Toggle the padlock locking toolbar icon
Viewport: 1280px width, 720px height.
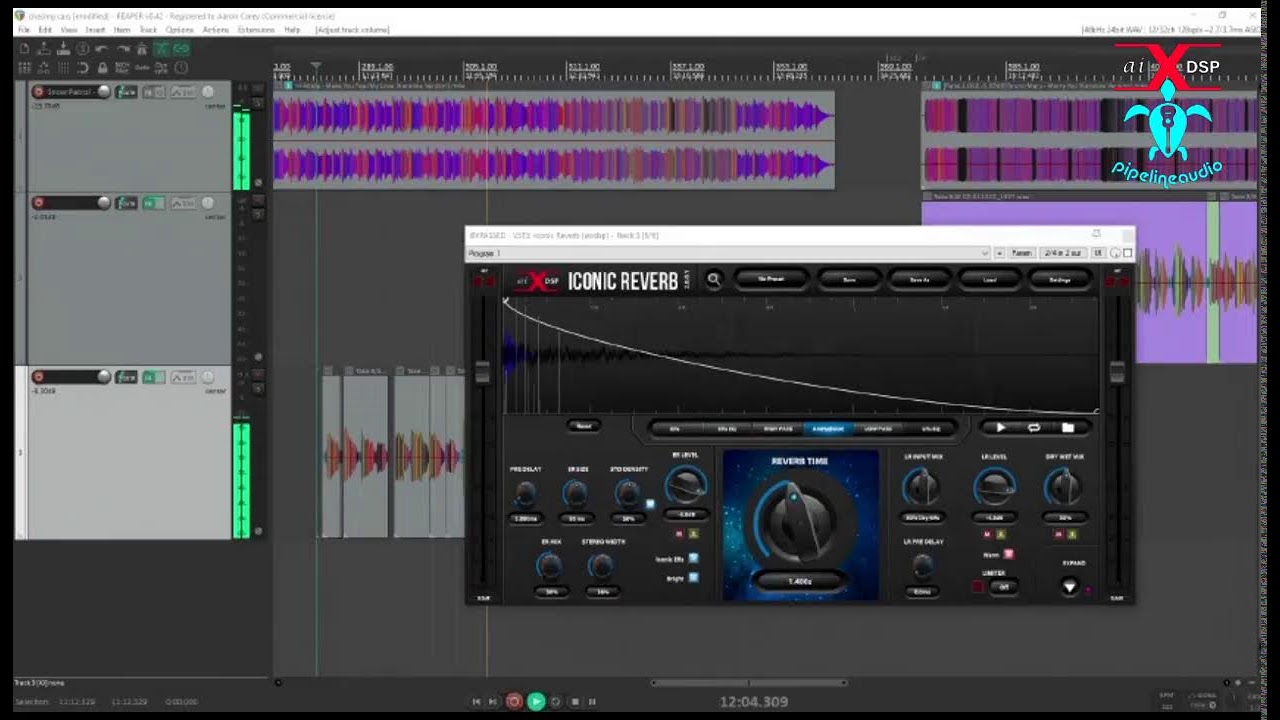[103, 68]
